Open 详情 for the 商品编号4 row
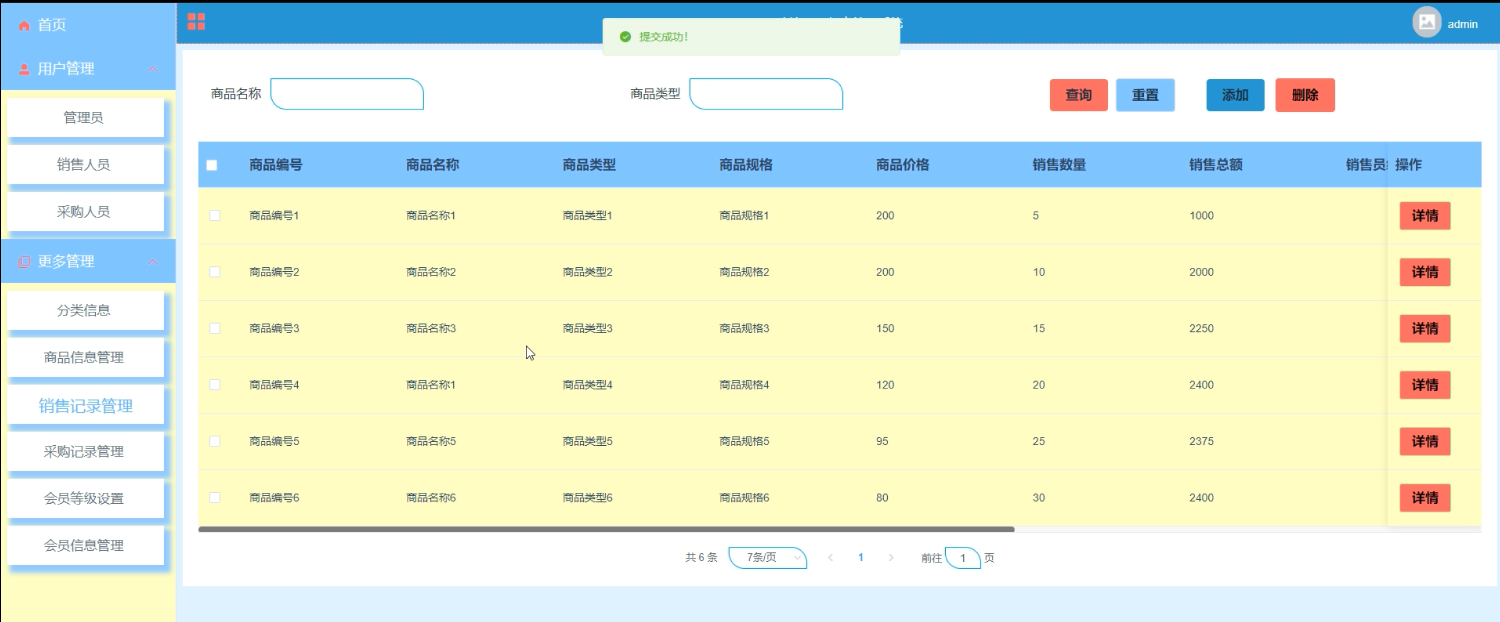The image size is (1500, 622). (x=1425, y=385)
